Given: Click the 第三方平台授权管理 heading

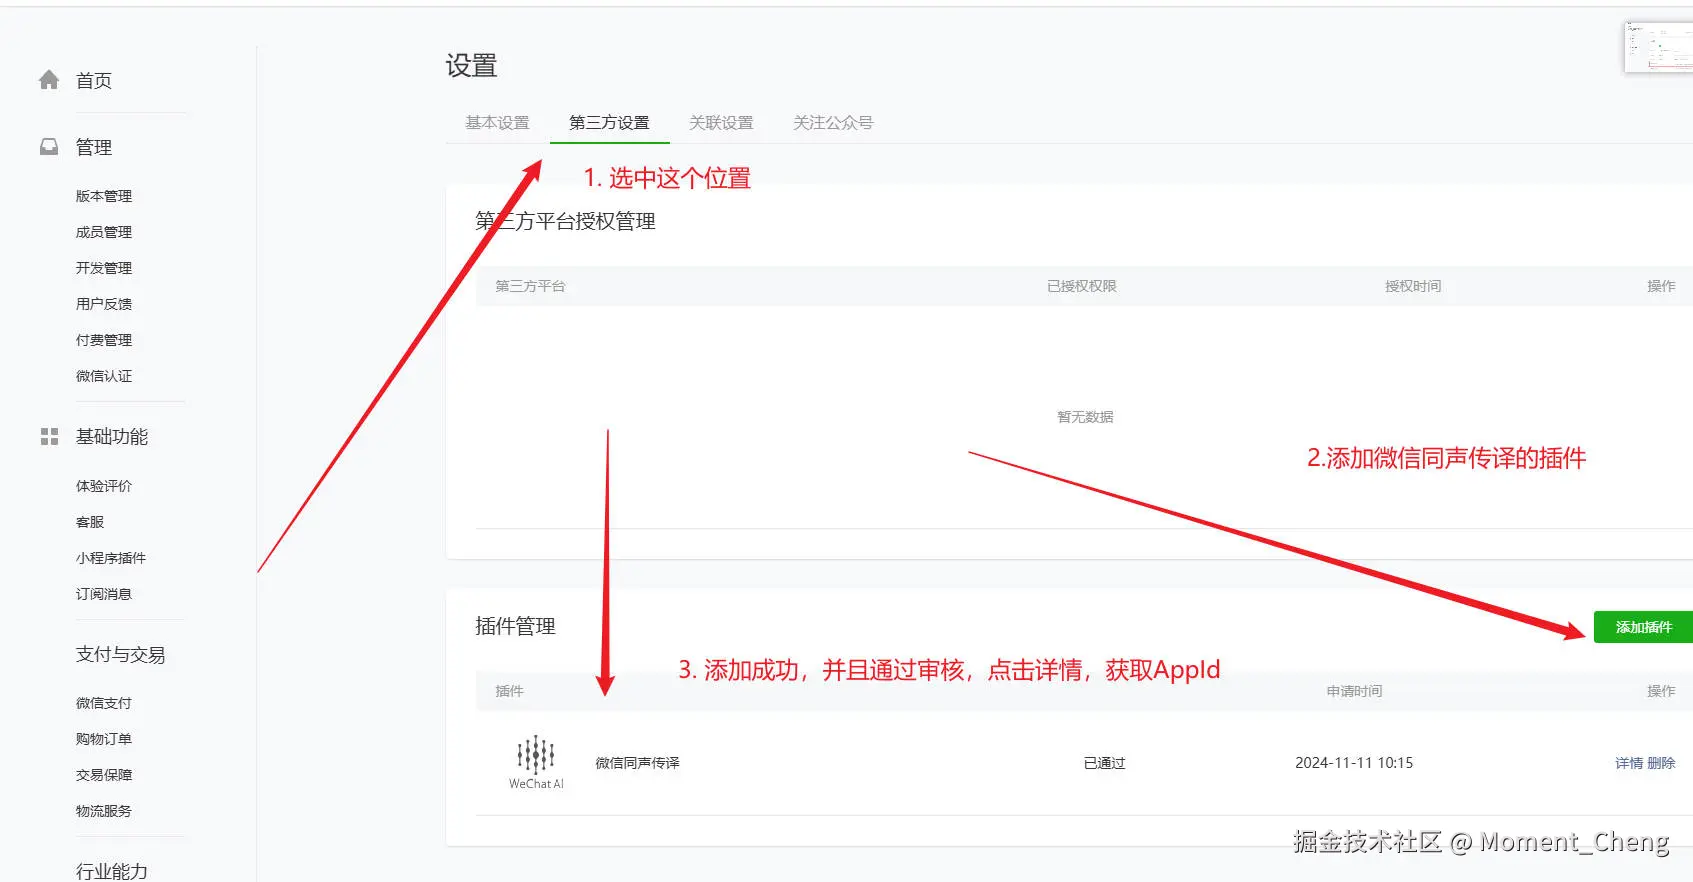Looking at the screenshot, I should [x=565, y=221].
